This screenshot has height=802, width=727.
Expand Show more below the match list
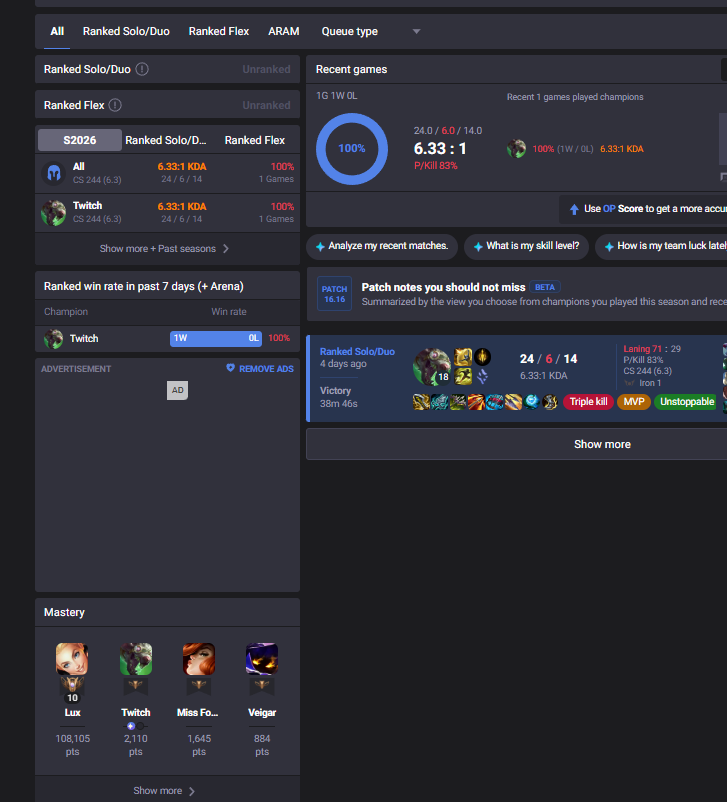(x=602, y=444)
